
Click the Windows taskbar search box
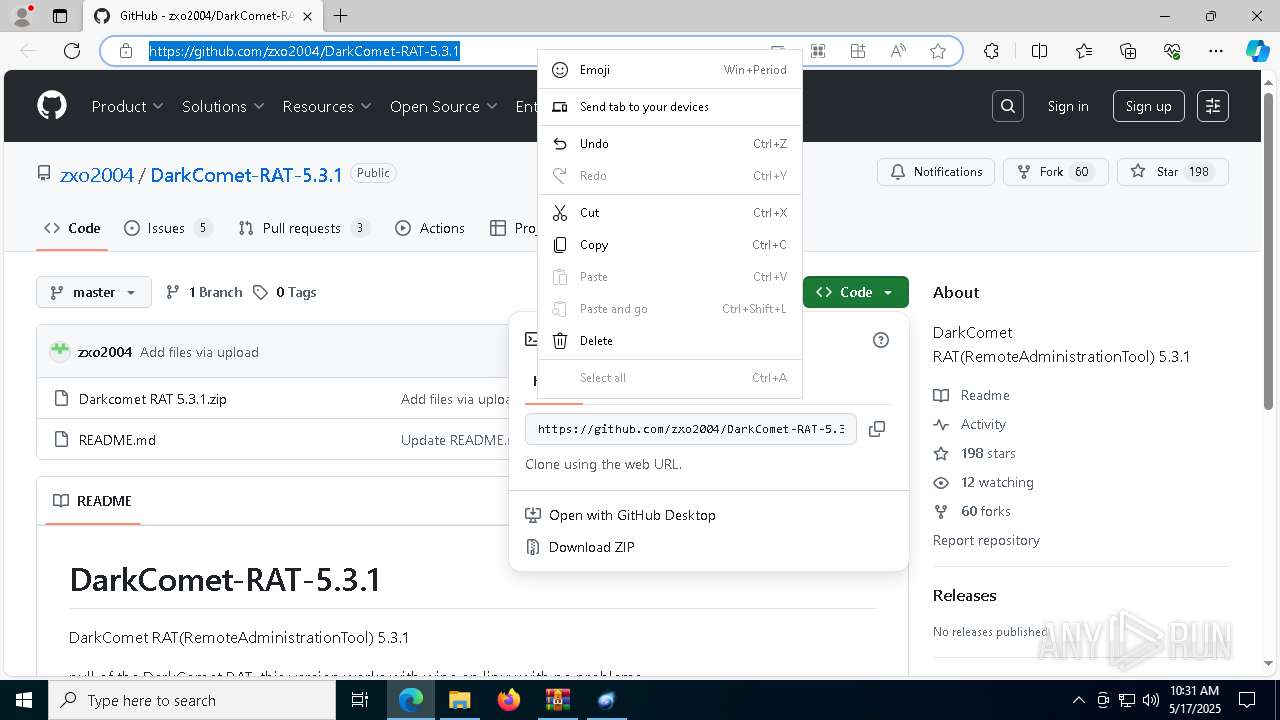point(192,700)
